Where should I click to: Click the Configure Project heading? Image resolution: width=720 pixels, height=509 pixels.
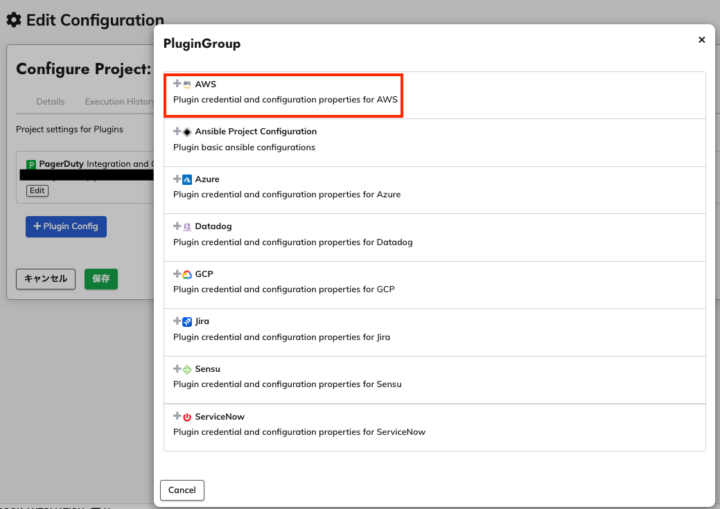click(84, 69)
